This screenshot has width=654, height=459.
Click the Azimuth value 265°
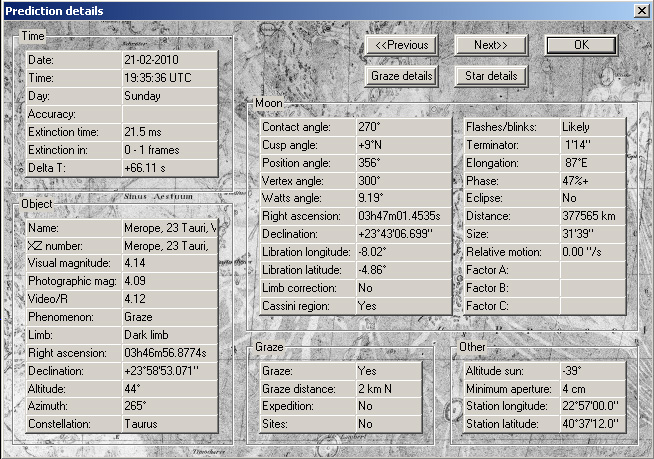(x=170, y=406)
